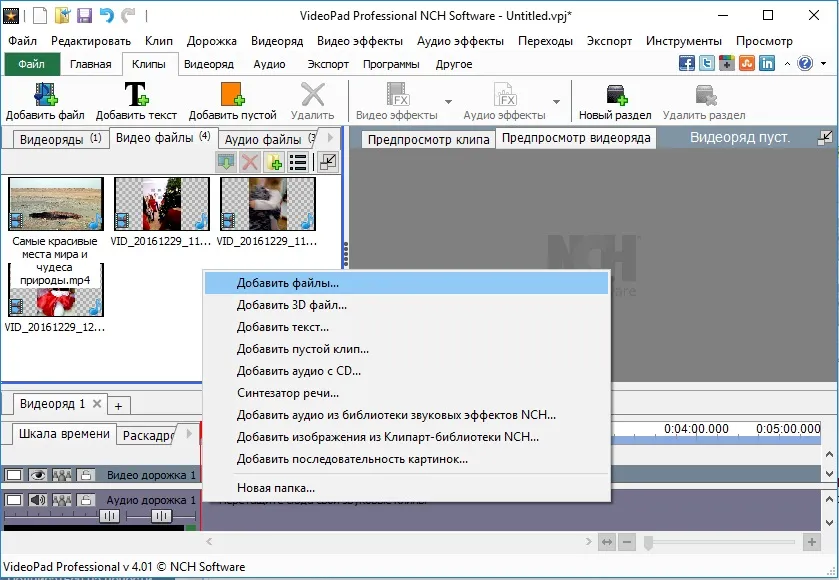The height and width of the screenshot is (580, 839).
Task: Click the timeline zoom out minus button
Action: [x=627, y=542]
